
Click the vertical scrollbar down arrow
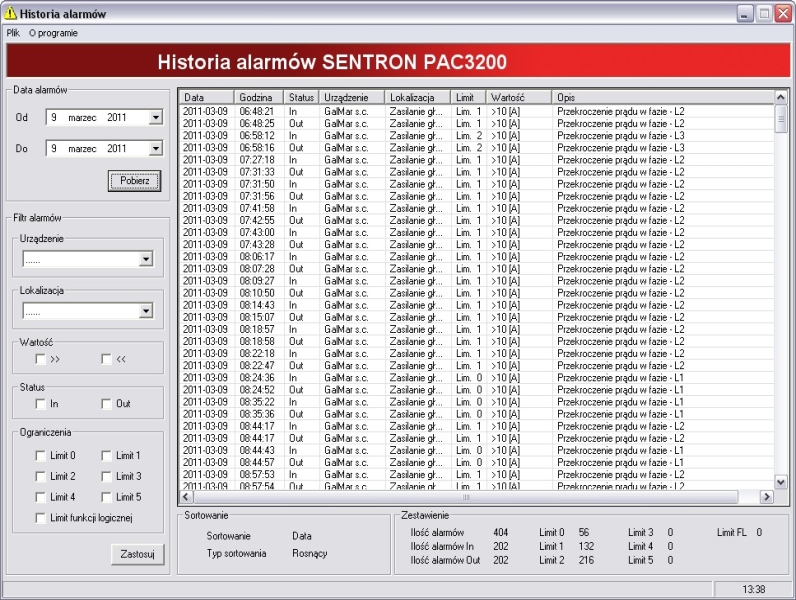click(781, 482)
